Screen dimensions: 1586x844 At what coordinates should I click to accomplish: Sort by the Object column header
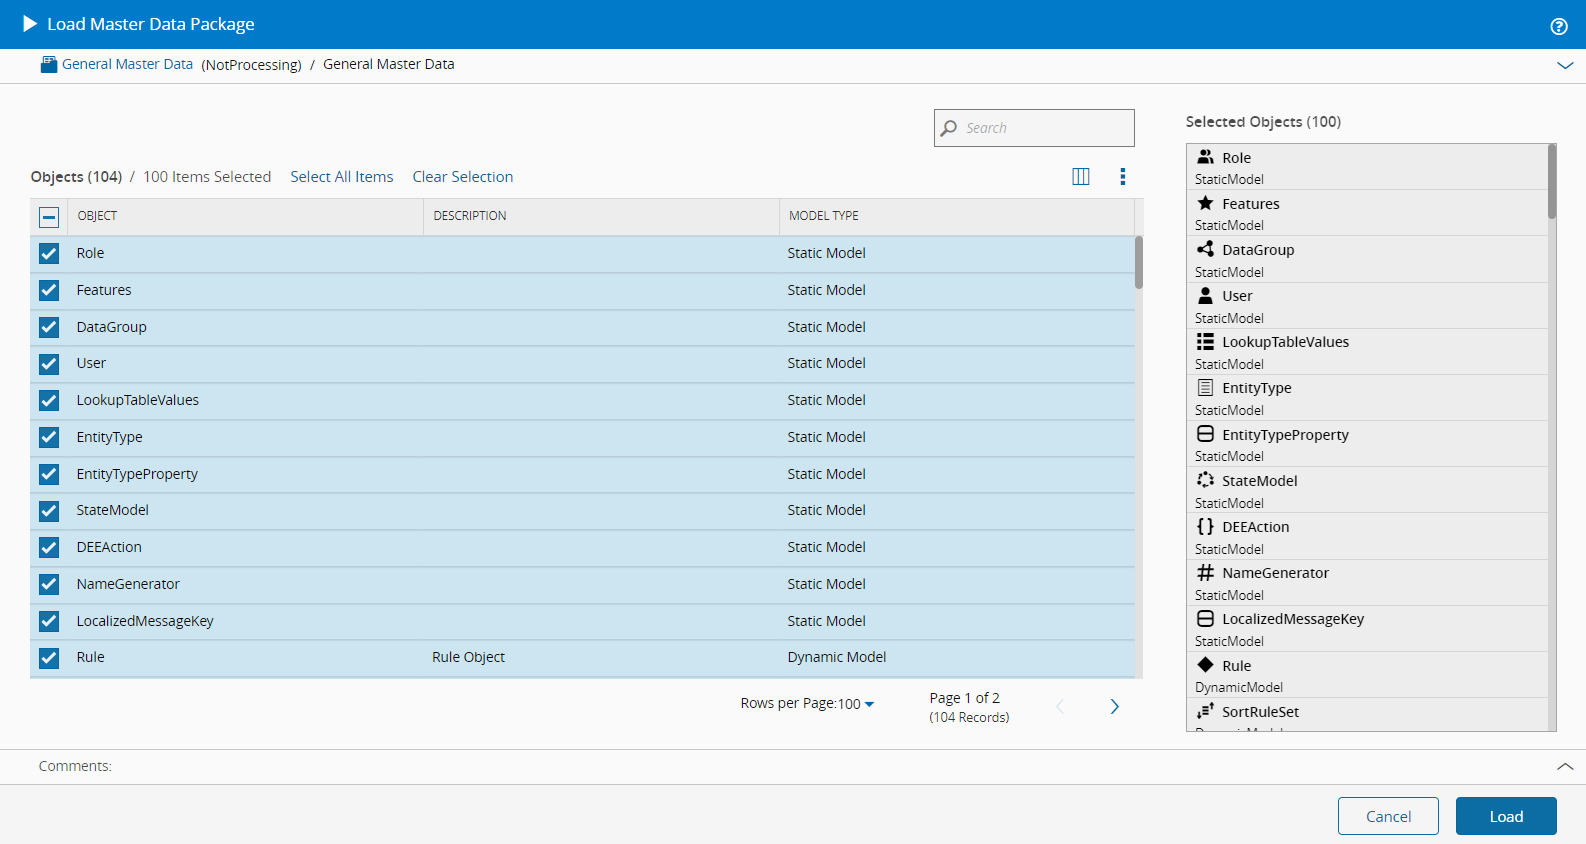coord(97,216)
